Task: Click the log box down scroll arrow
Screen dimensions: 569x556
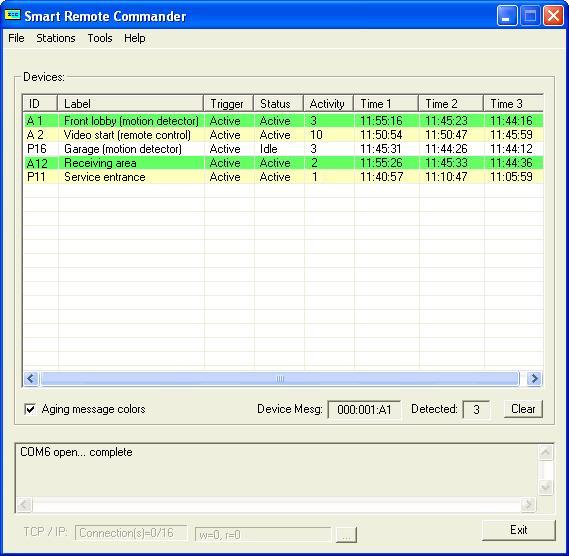Action: click(545, 486)
